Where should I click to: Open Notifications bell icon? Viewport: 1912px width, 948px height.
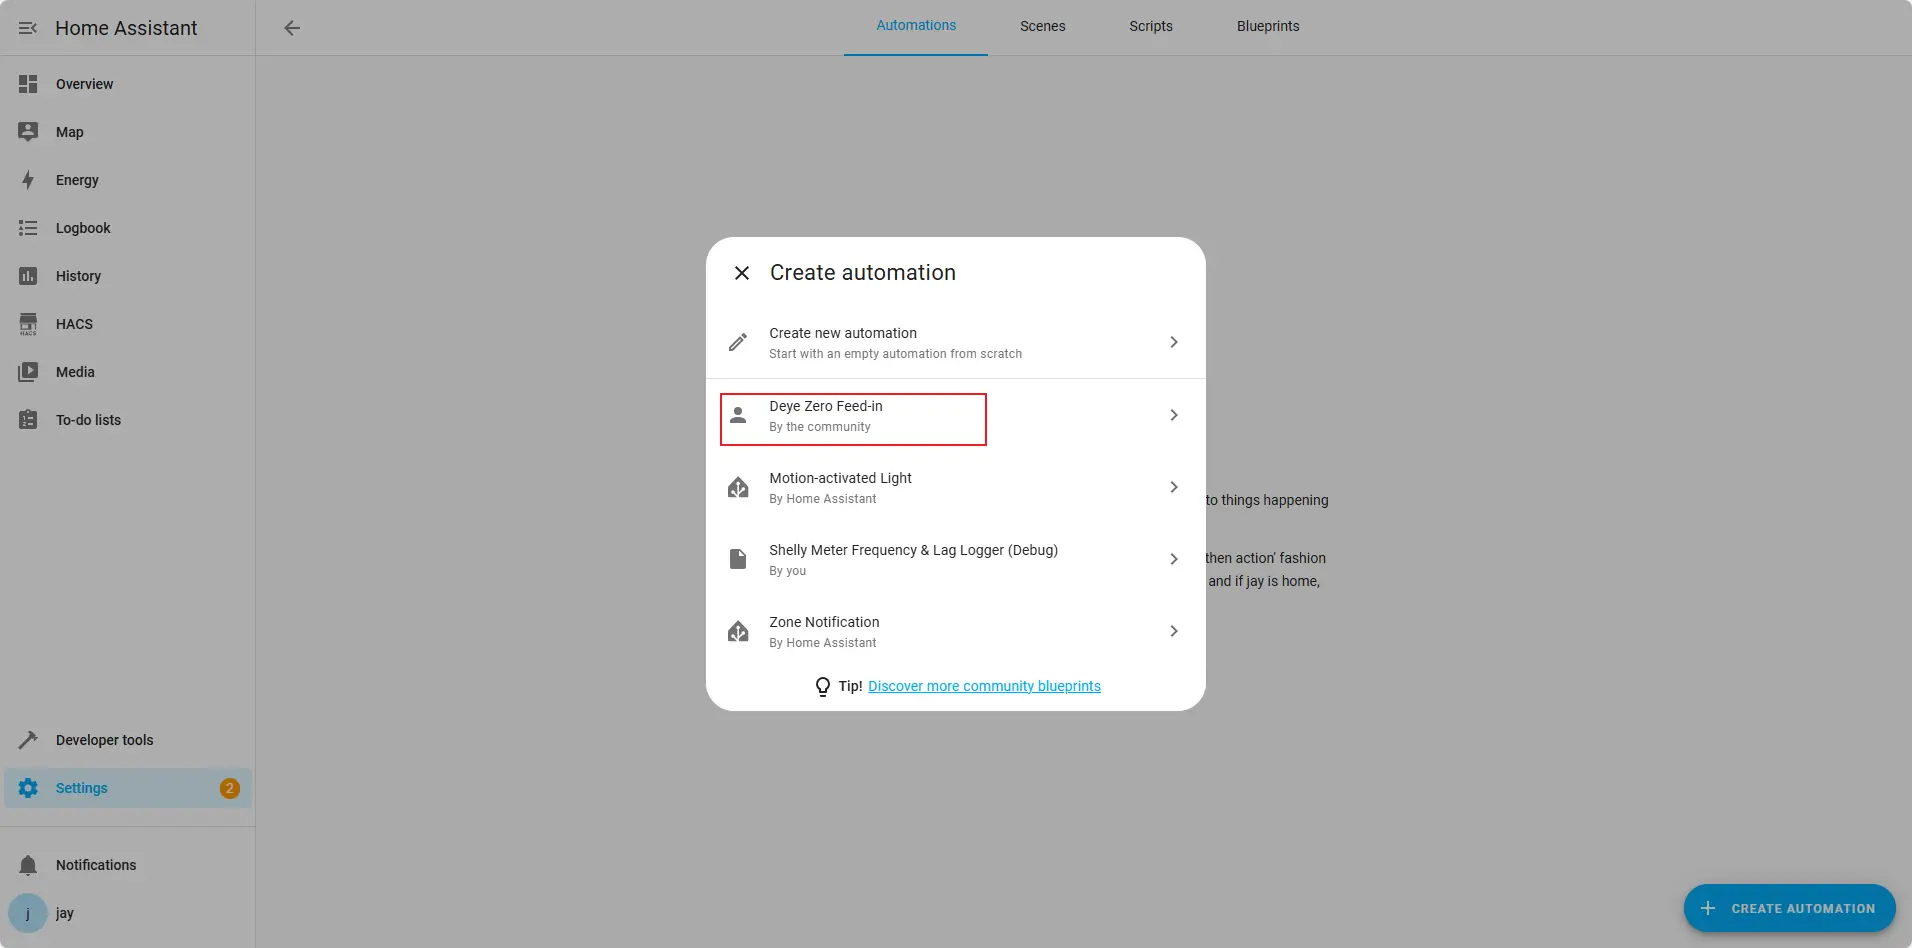(28, 865)
